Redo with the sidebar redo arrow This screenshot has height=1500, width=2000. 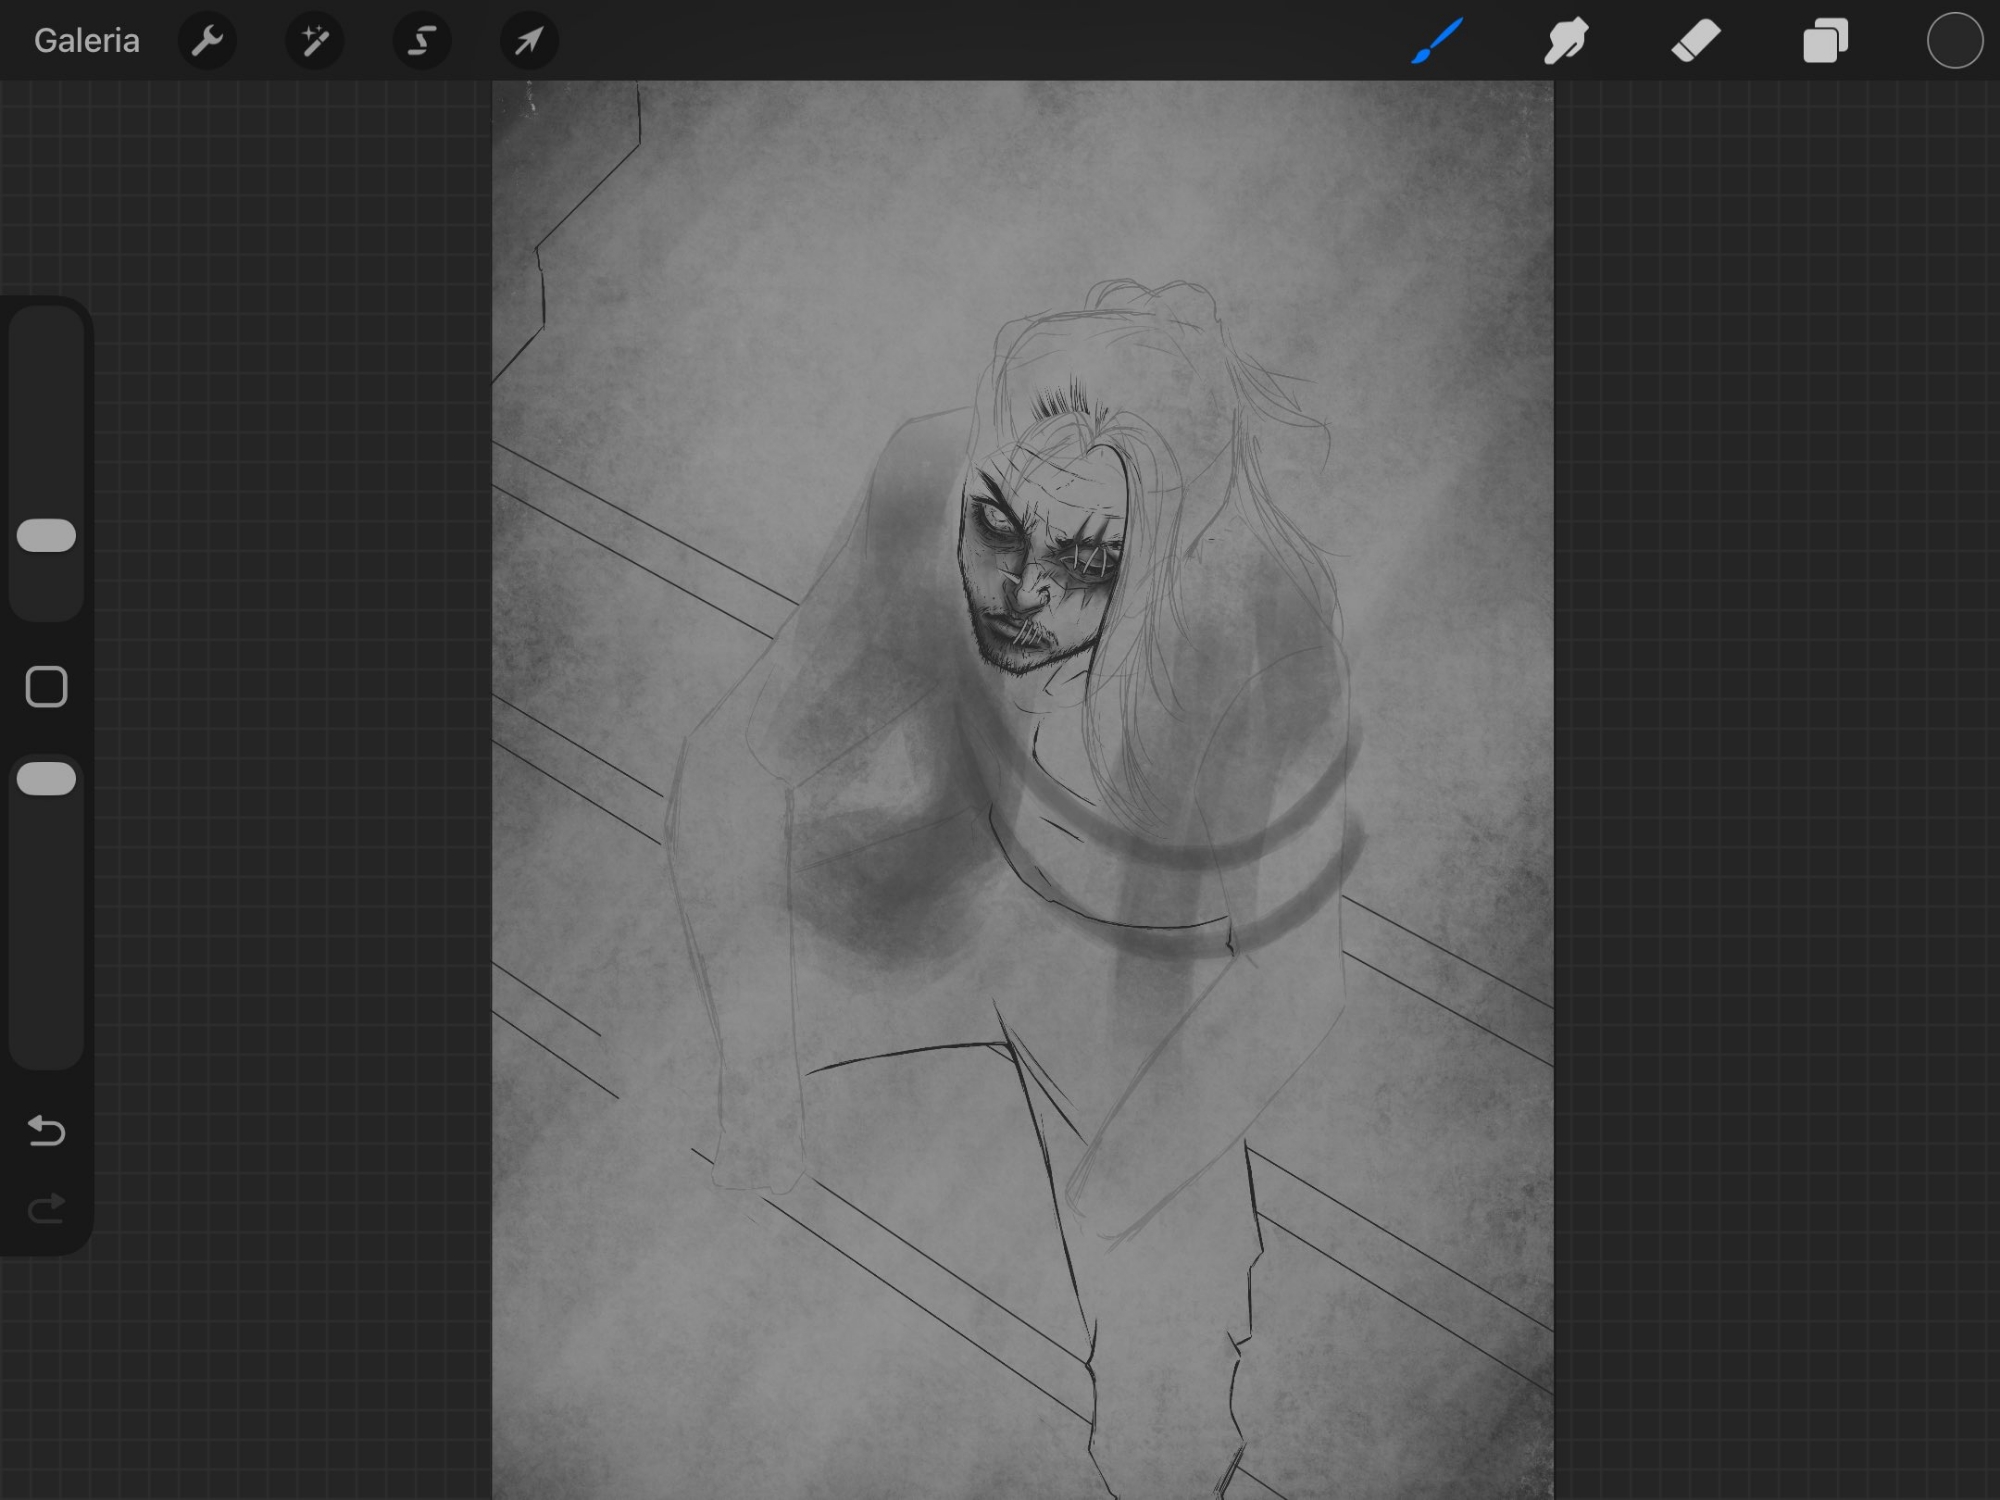[46, 1208]
